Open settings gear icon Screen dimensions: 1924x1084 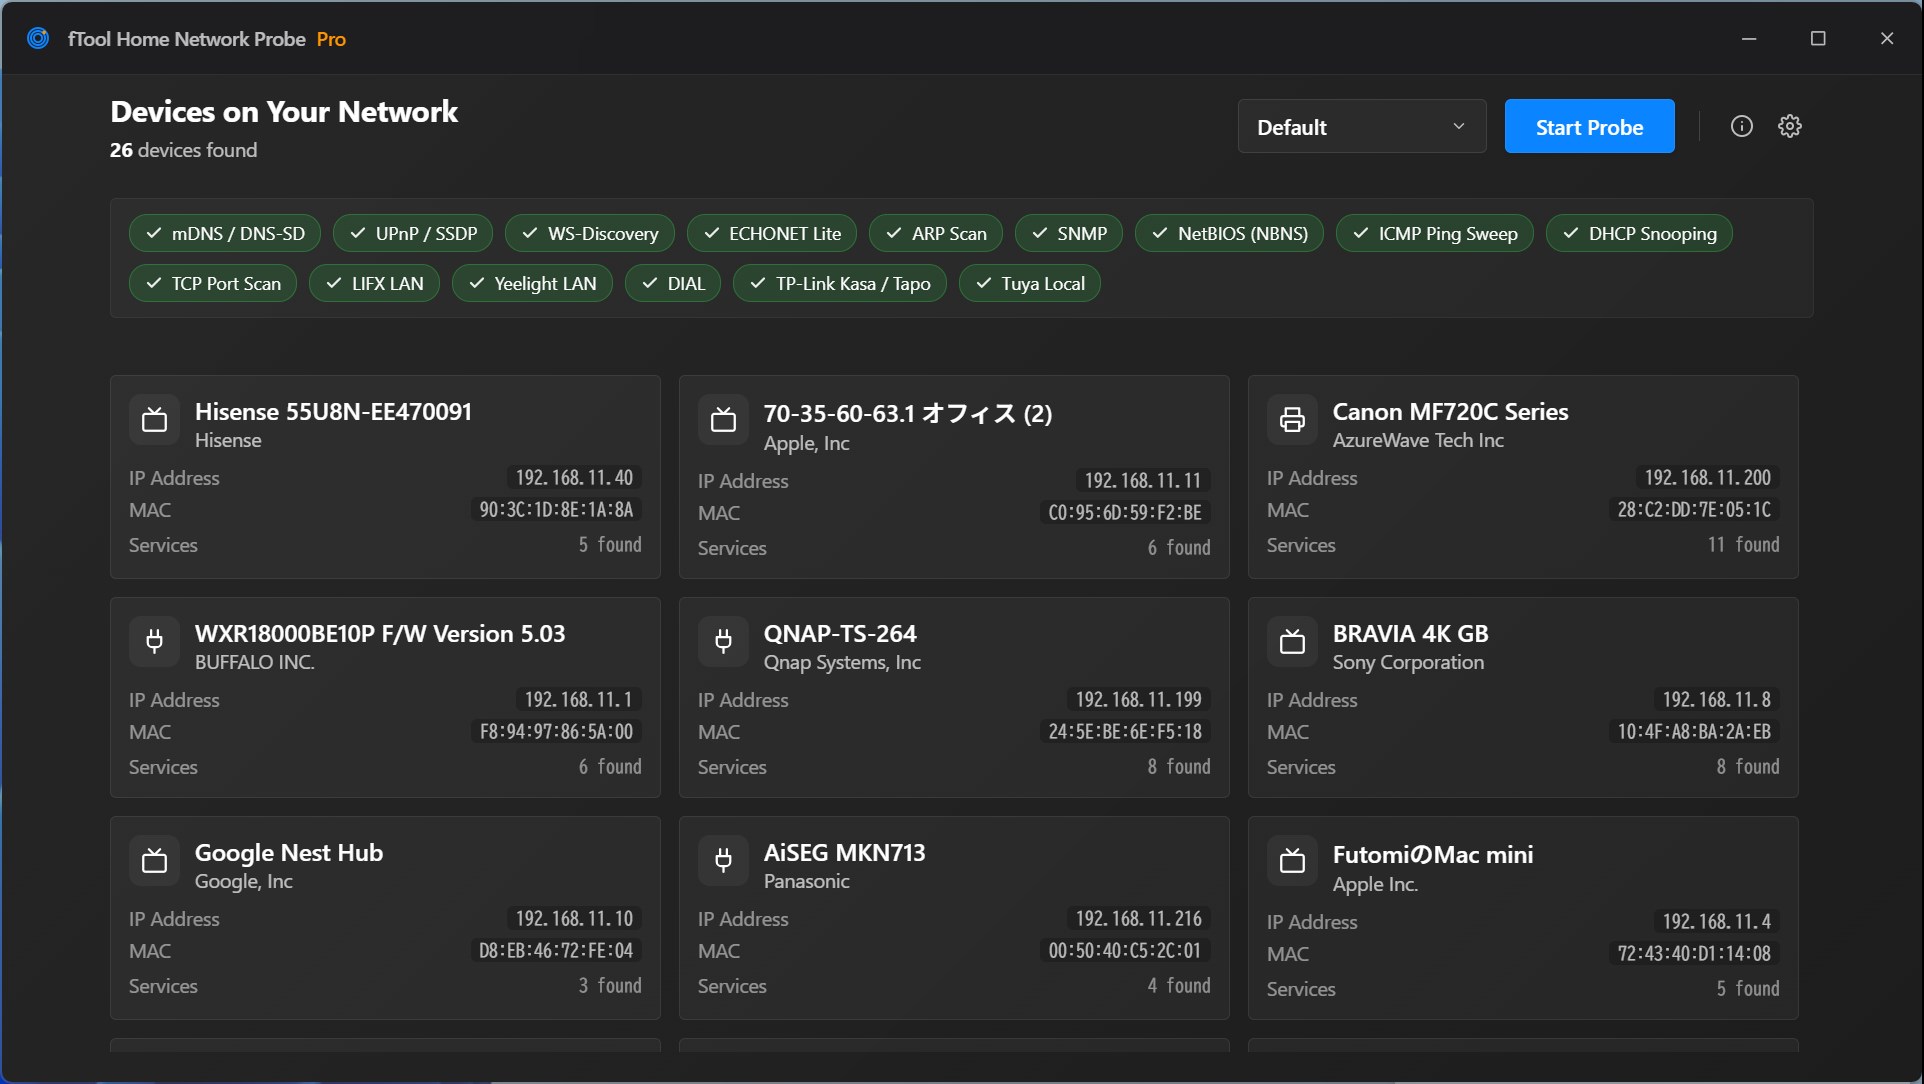click(1789, 126)
